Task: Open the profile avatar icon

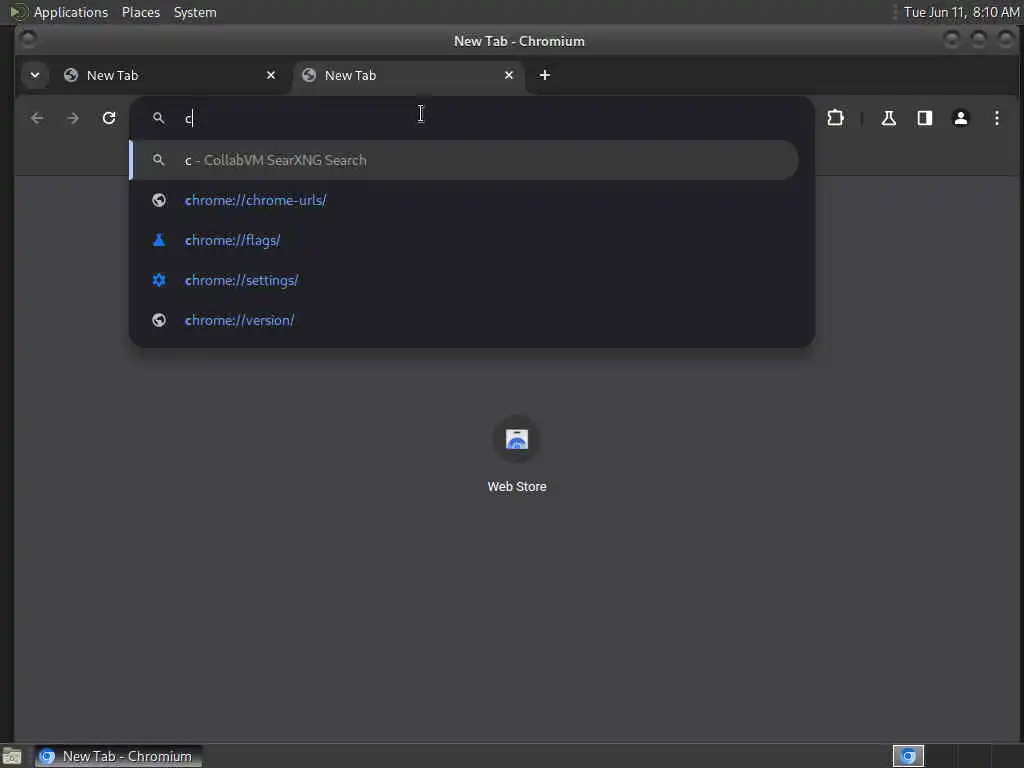Action: (961, 118)
